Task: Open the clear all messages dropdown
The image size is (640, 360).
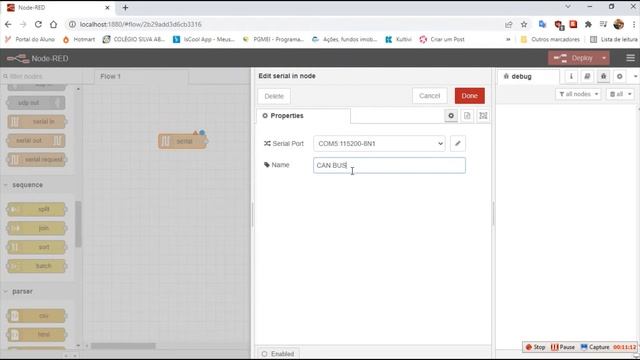Action: tap(620, 94)
